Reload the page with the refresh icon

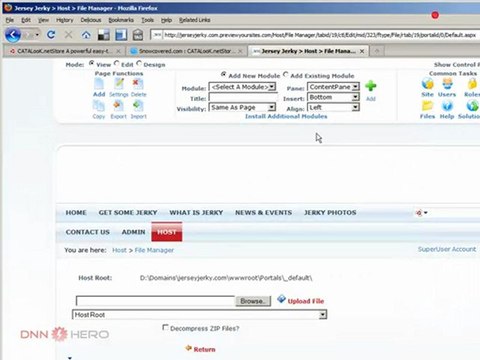(x=51, y=34)
